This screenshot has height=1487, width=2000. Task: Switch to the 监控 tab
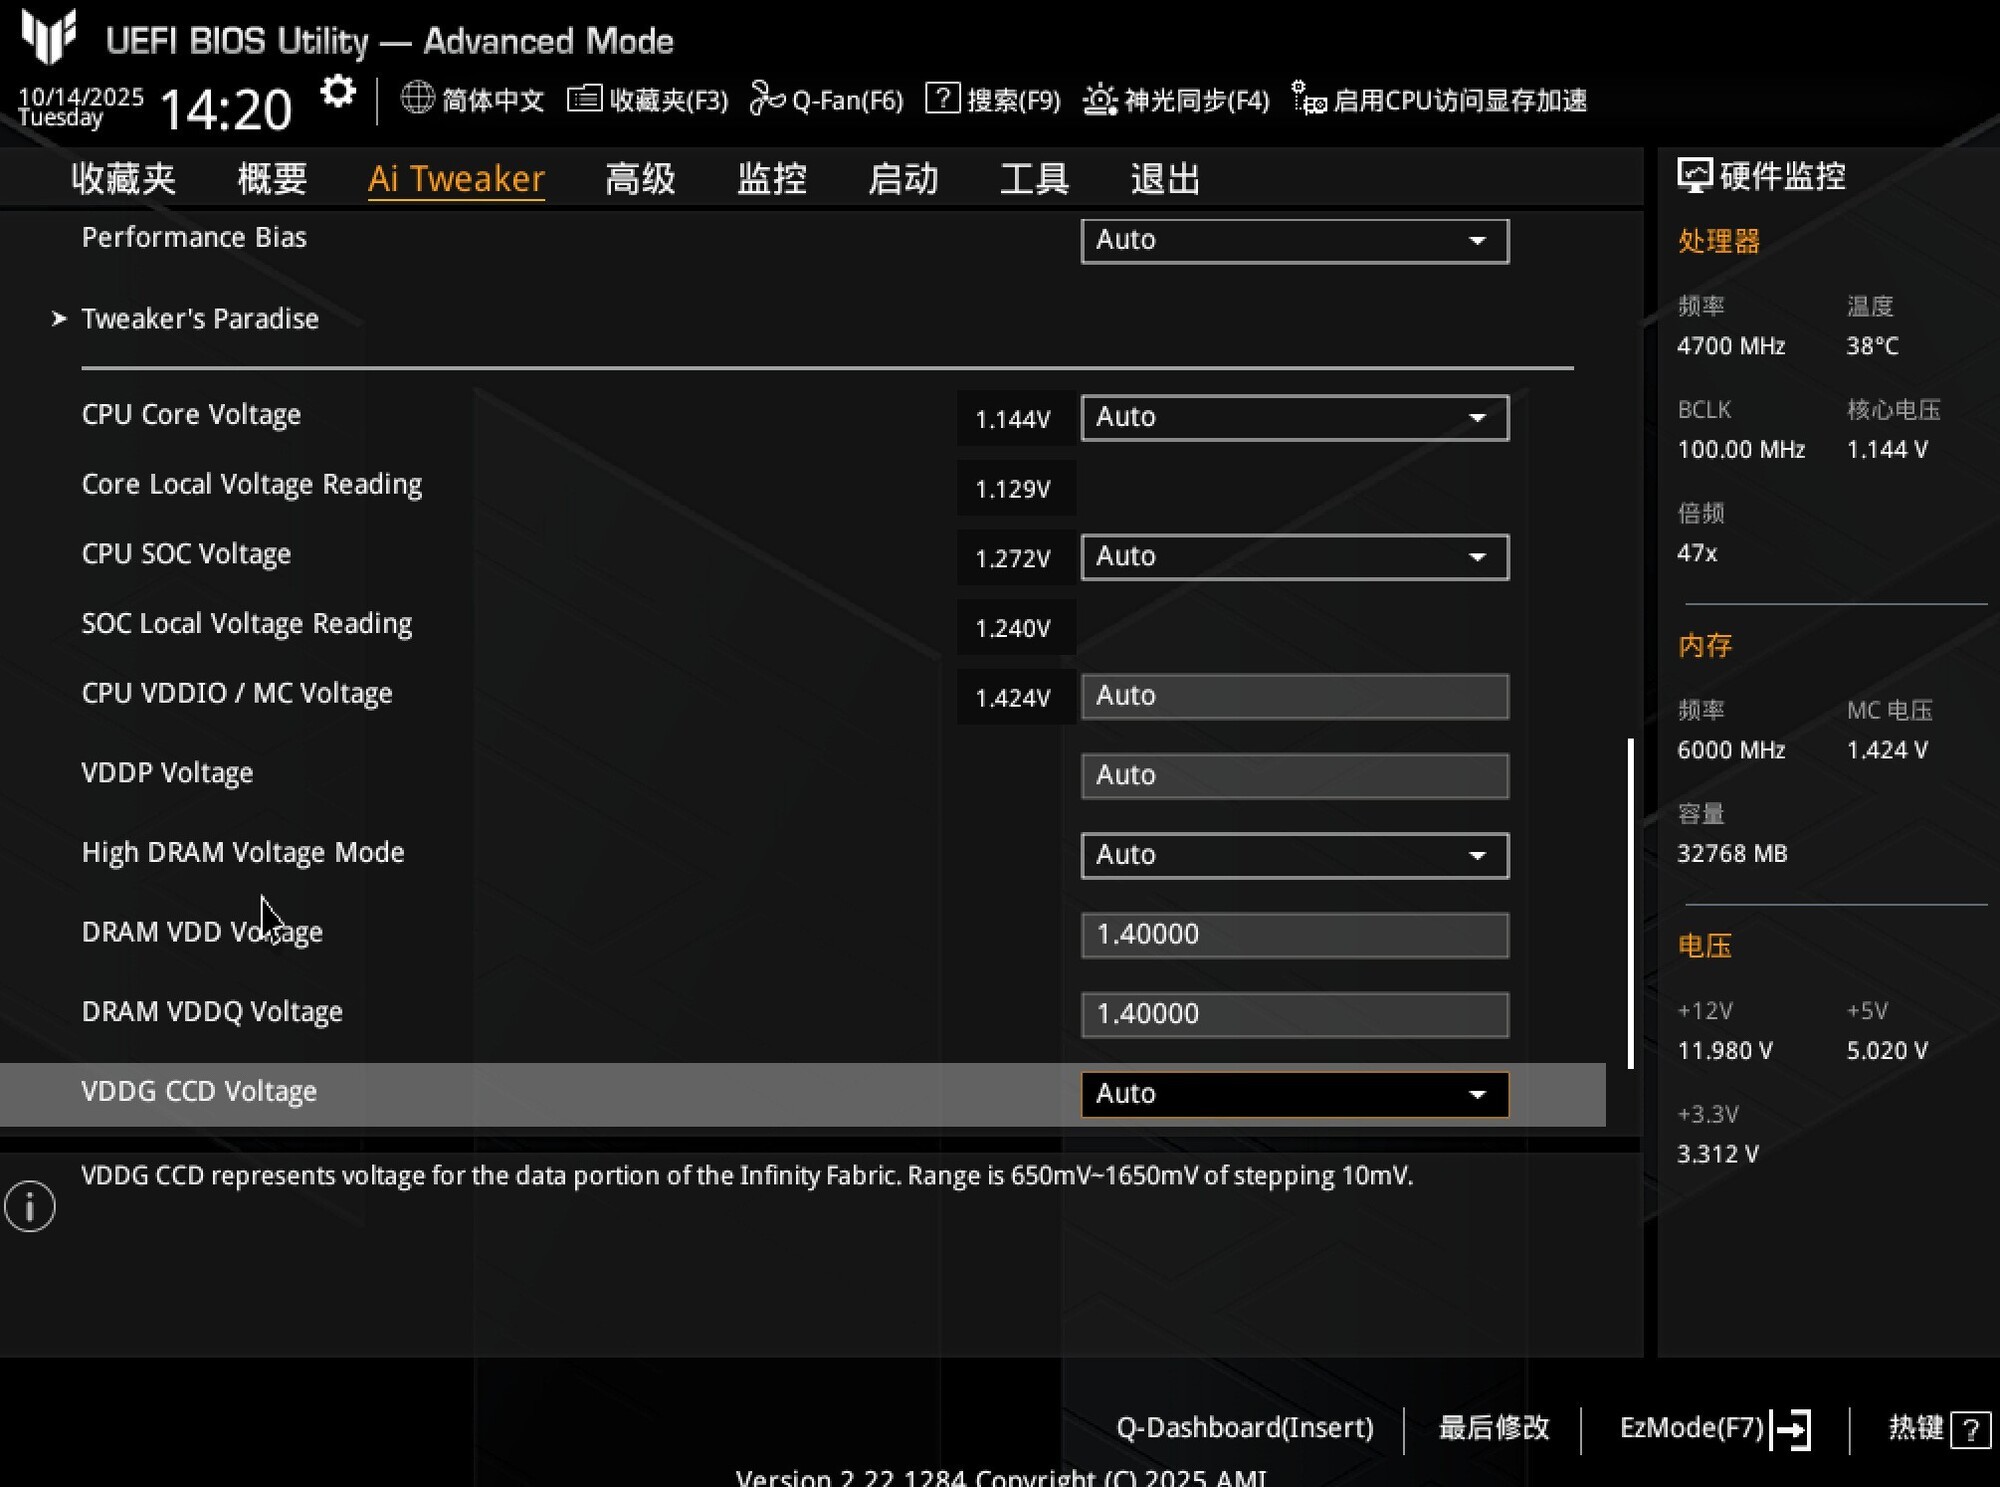771,178
